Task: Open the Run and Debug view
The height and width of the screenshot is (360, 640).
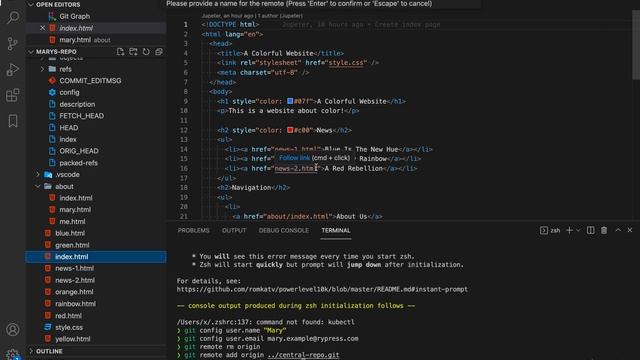Action: pos(13,69)
